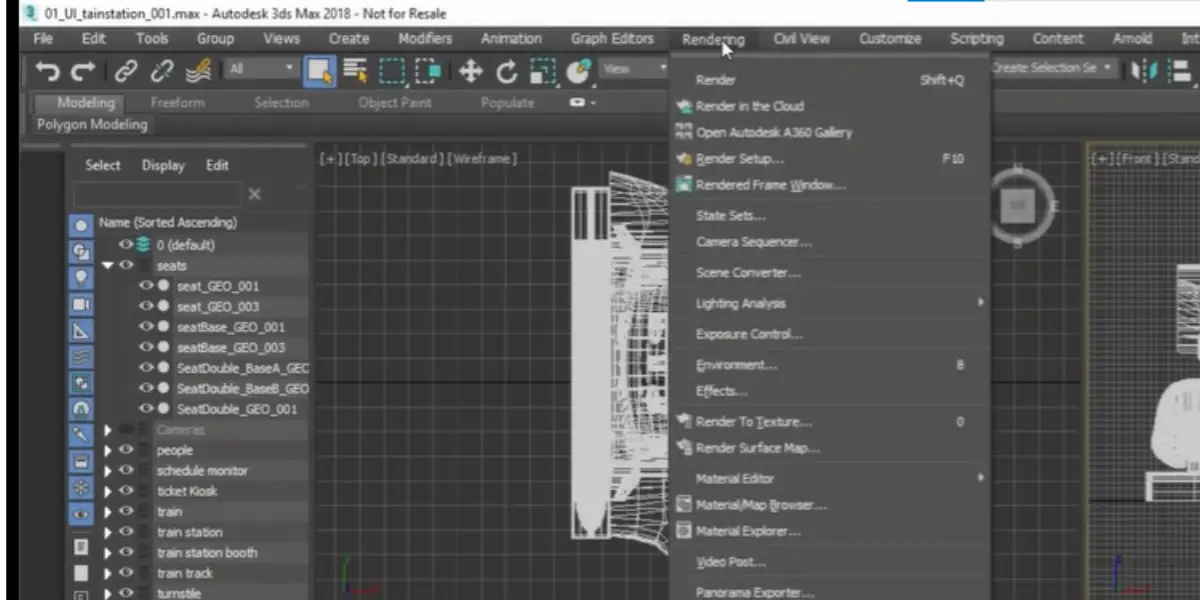1200x600 pixels.
Task: Clear the scene explorer search with X
Action: click(x=254, y=194)
